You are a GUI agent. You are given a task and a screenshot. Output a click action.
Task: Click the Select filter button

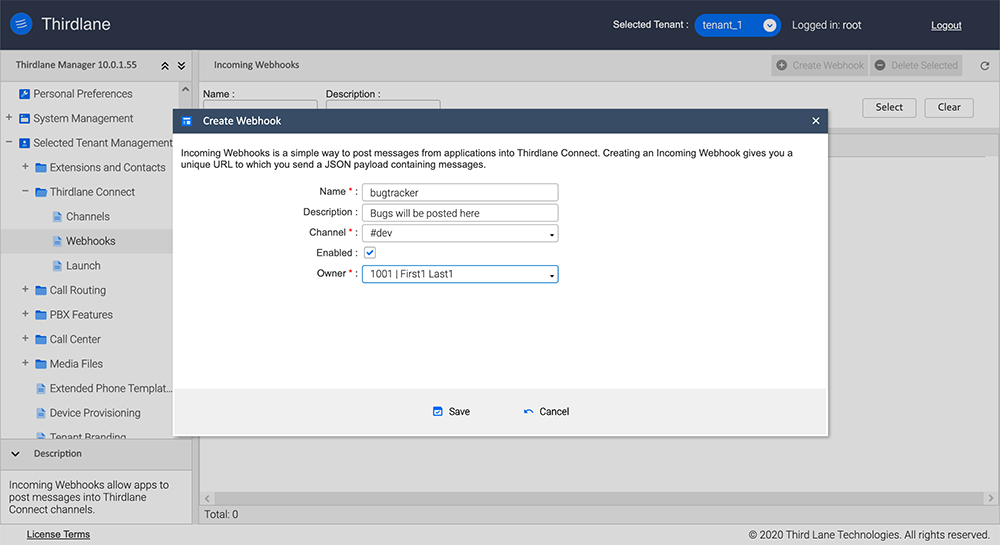(x=889, y=107)
